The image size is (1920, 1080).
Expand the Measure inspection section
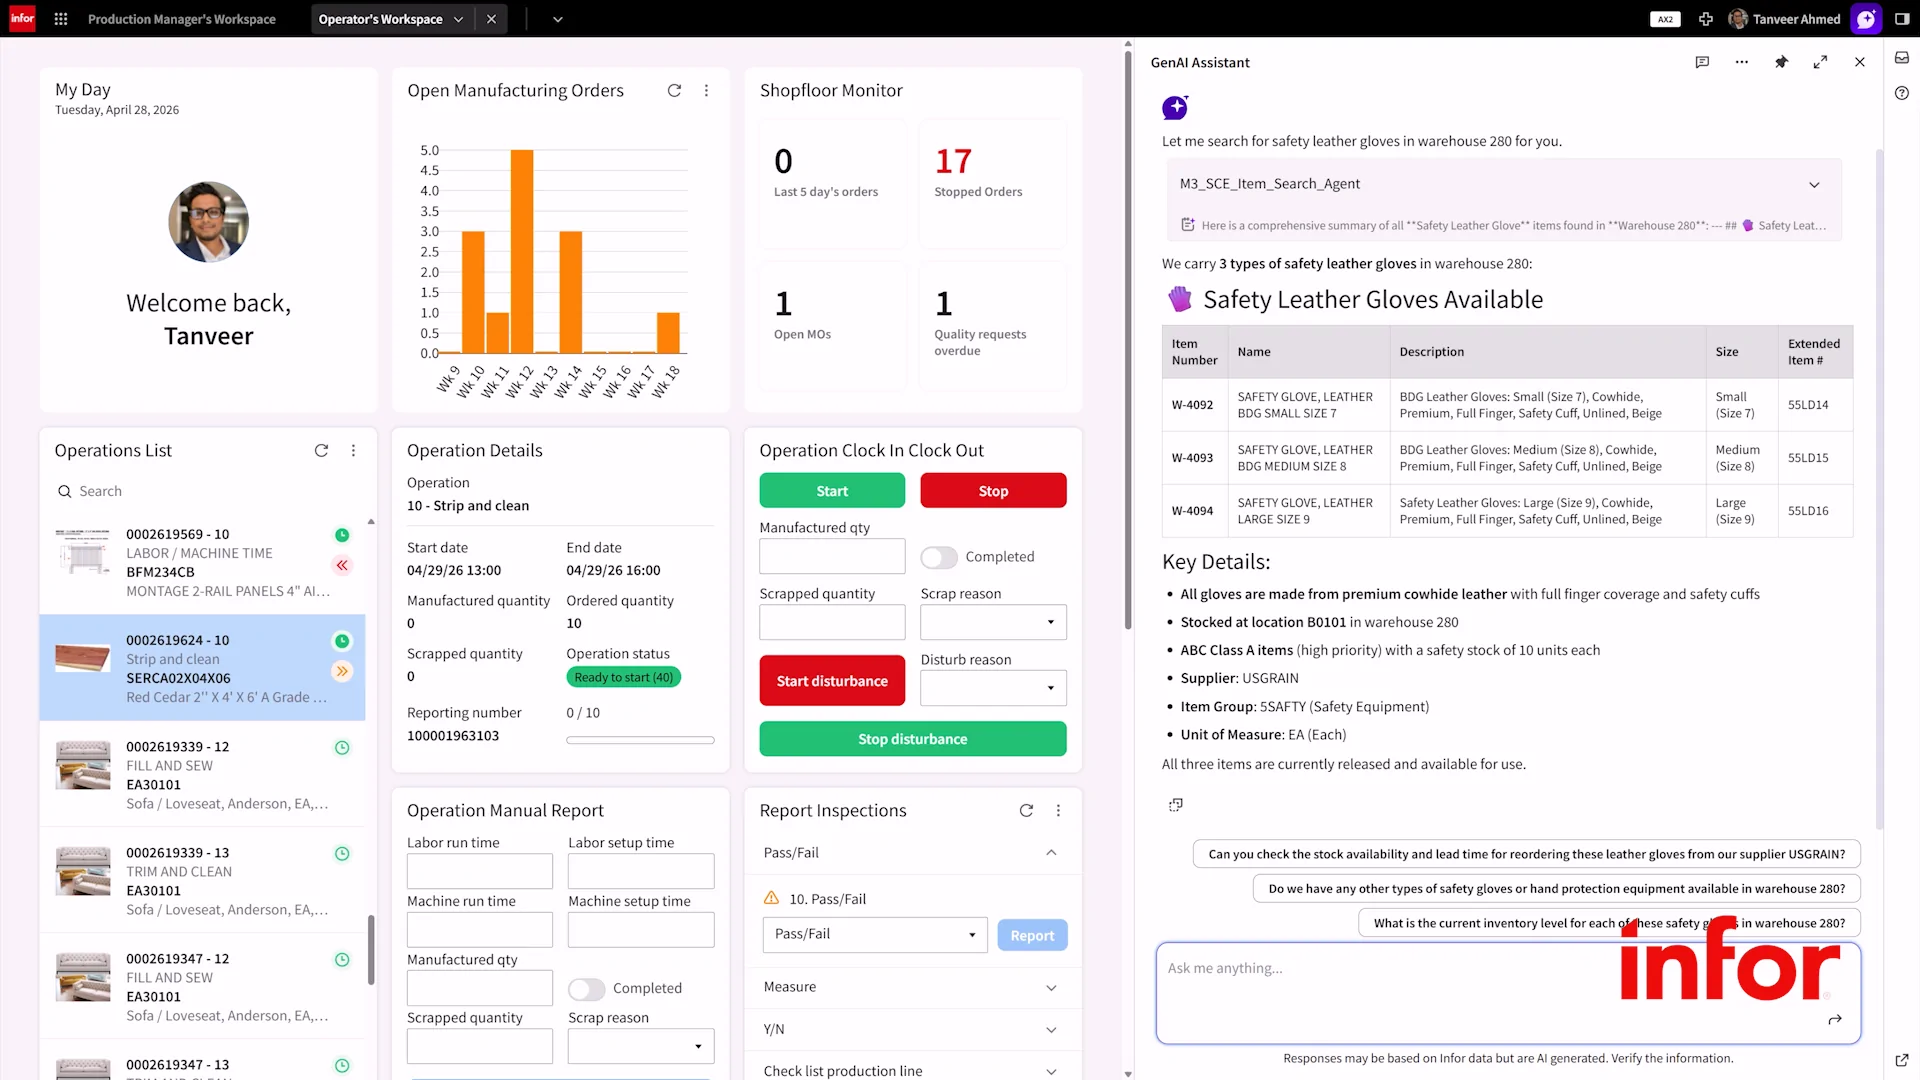click(911, 987)
